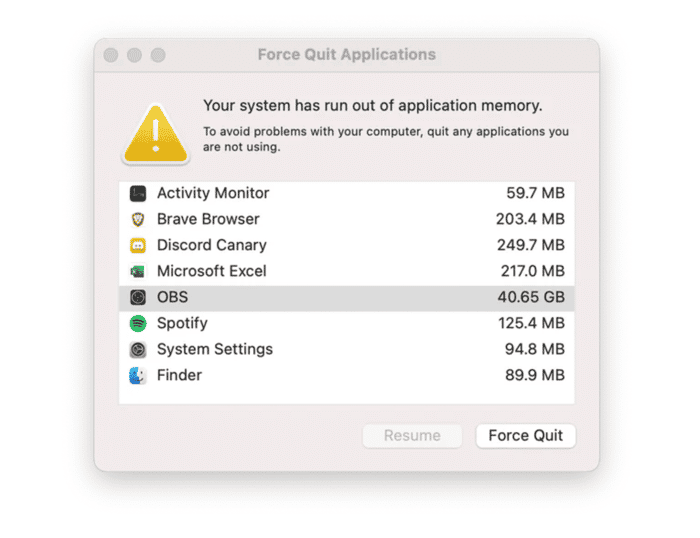This screenshot has width=700, height=538.
Task: Click the Force Quit Applications title
Action: click(347, 54)
